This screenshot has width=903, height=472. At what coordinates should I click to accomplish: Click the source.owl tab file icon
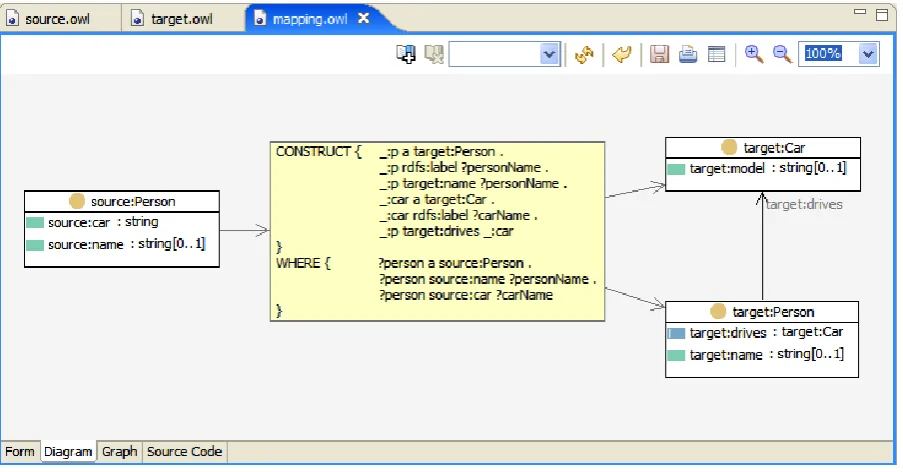(x=13, y=19)
